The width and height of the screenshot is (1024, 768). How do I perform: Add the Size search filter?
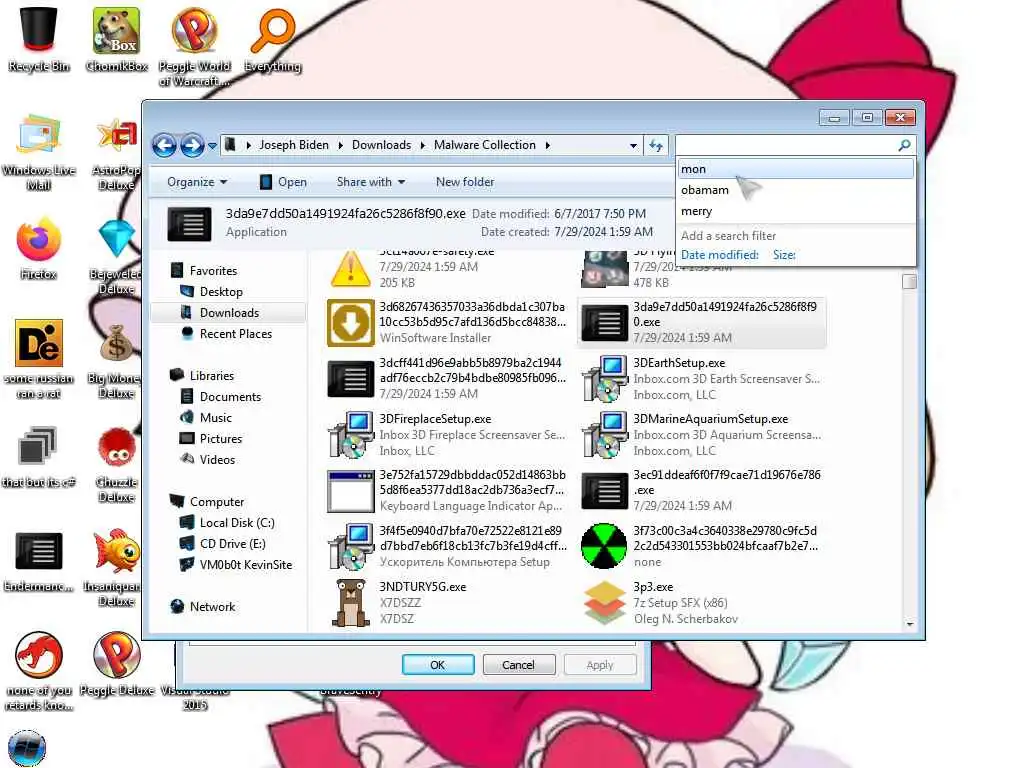(784, 255)
